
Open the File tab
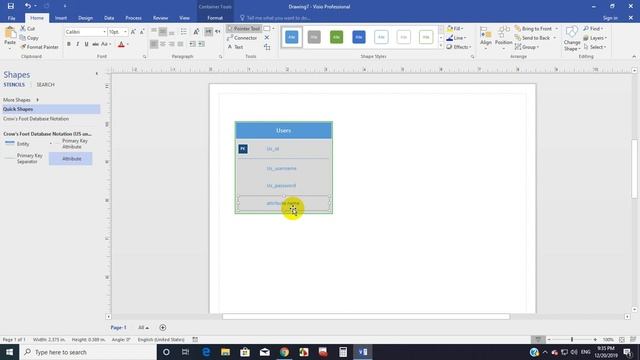coord(11,18)
